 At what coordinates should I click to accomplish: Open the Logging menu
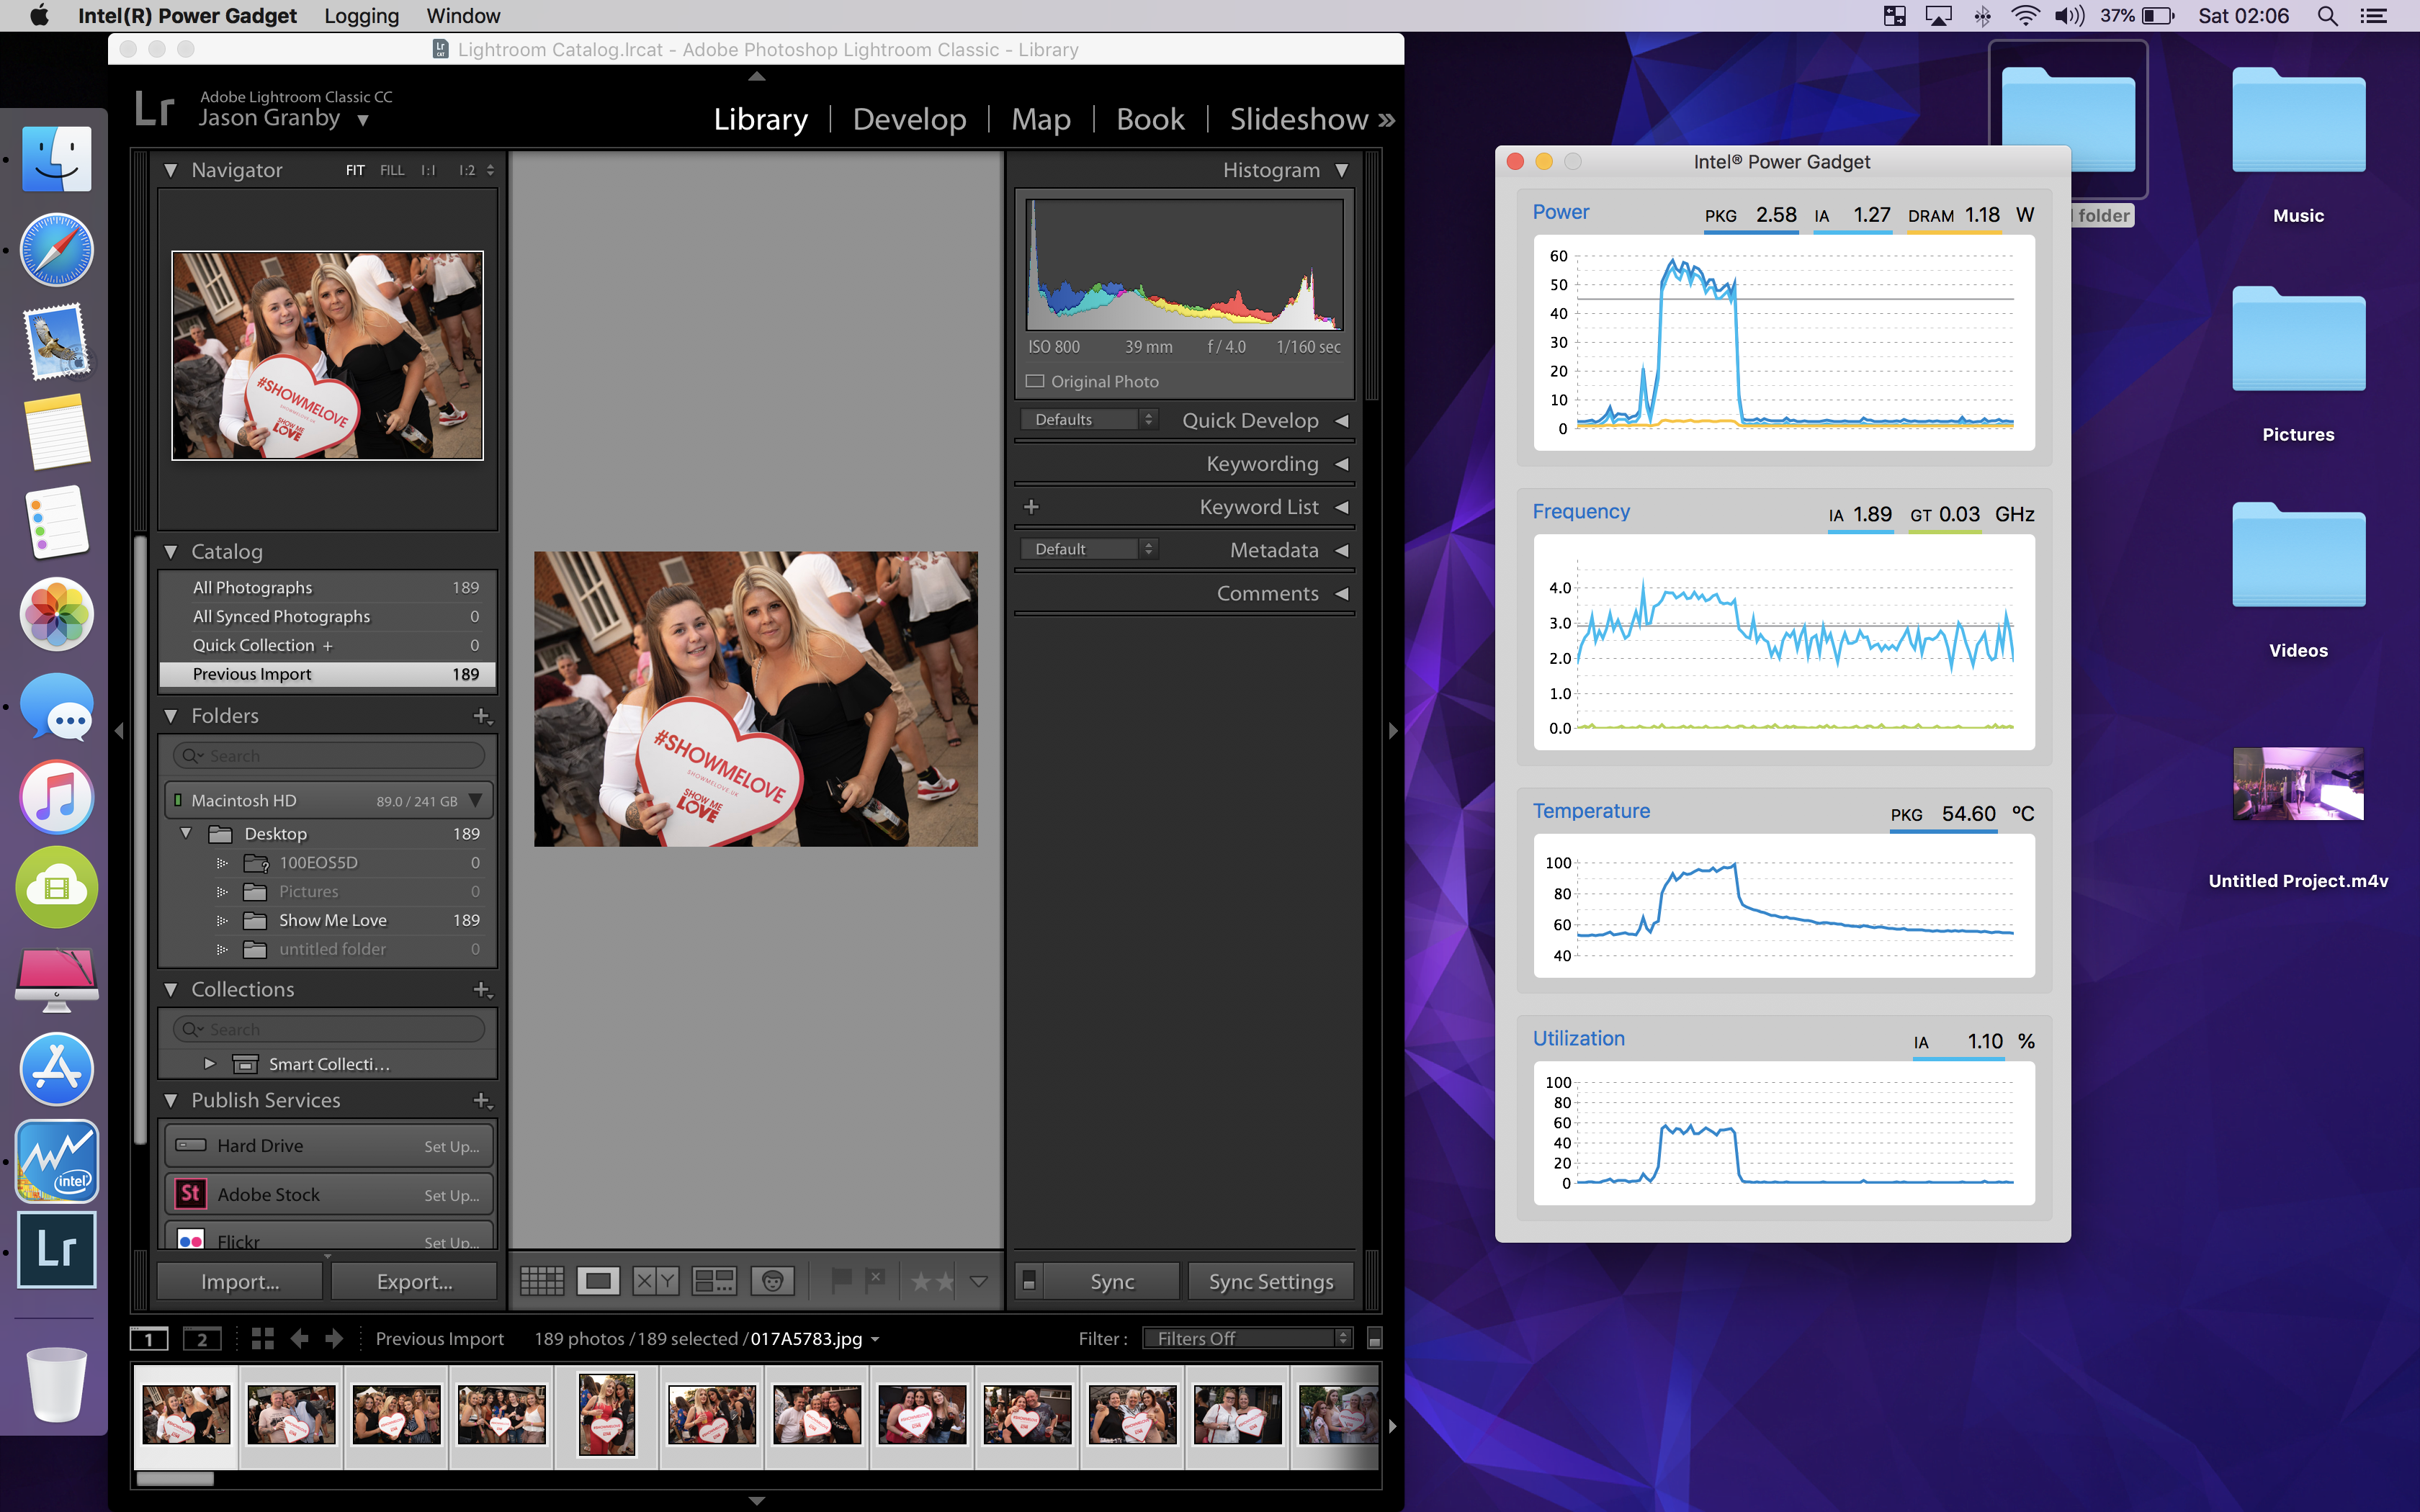point(361,16)
